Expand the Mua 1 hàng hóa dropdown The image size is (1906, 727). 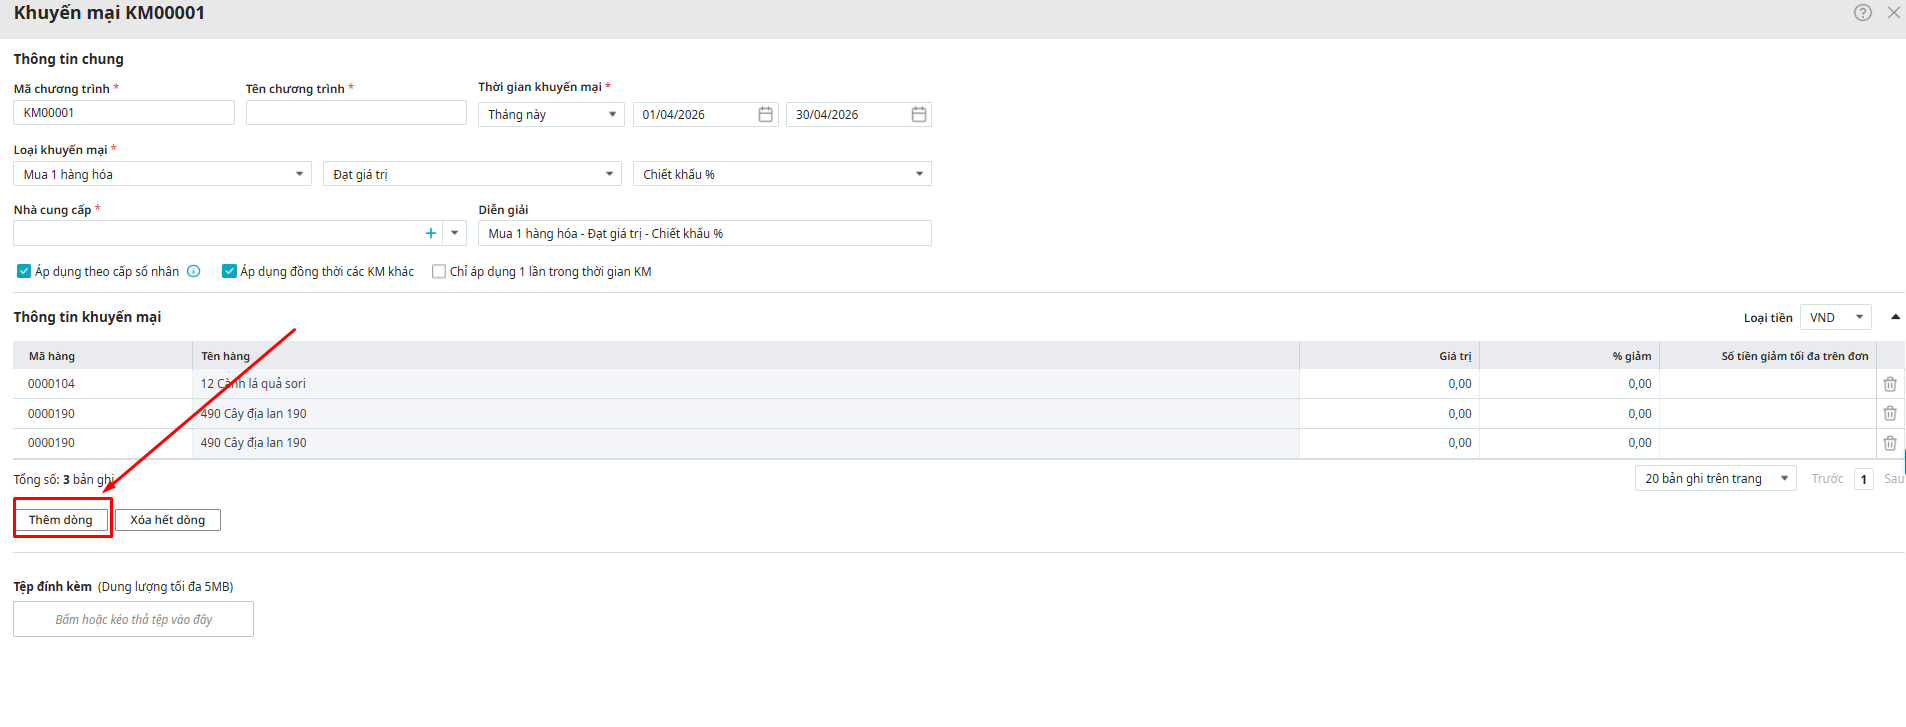point(163,174)
